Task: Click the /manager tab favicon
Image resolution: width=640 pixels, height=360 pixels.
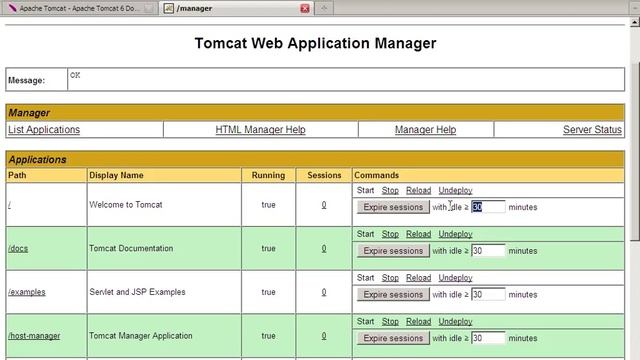Action: [169, 8]
